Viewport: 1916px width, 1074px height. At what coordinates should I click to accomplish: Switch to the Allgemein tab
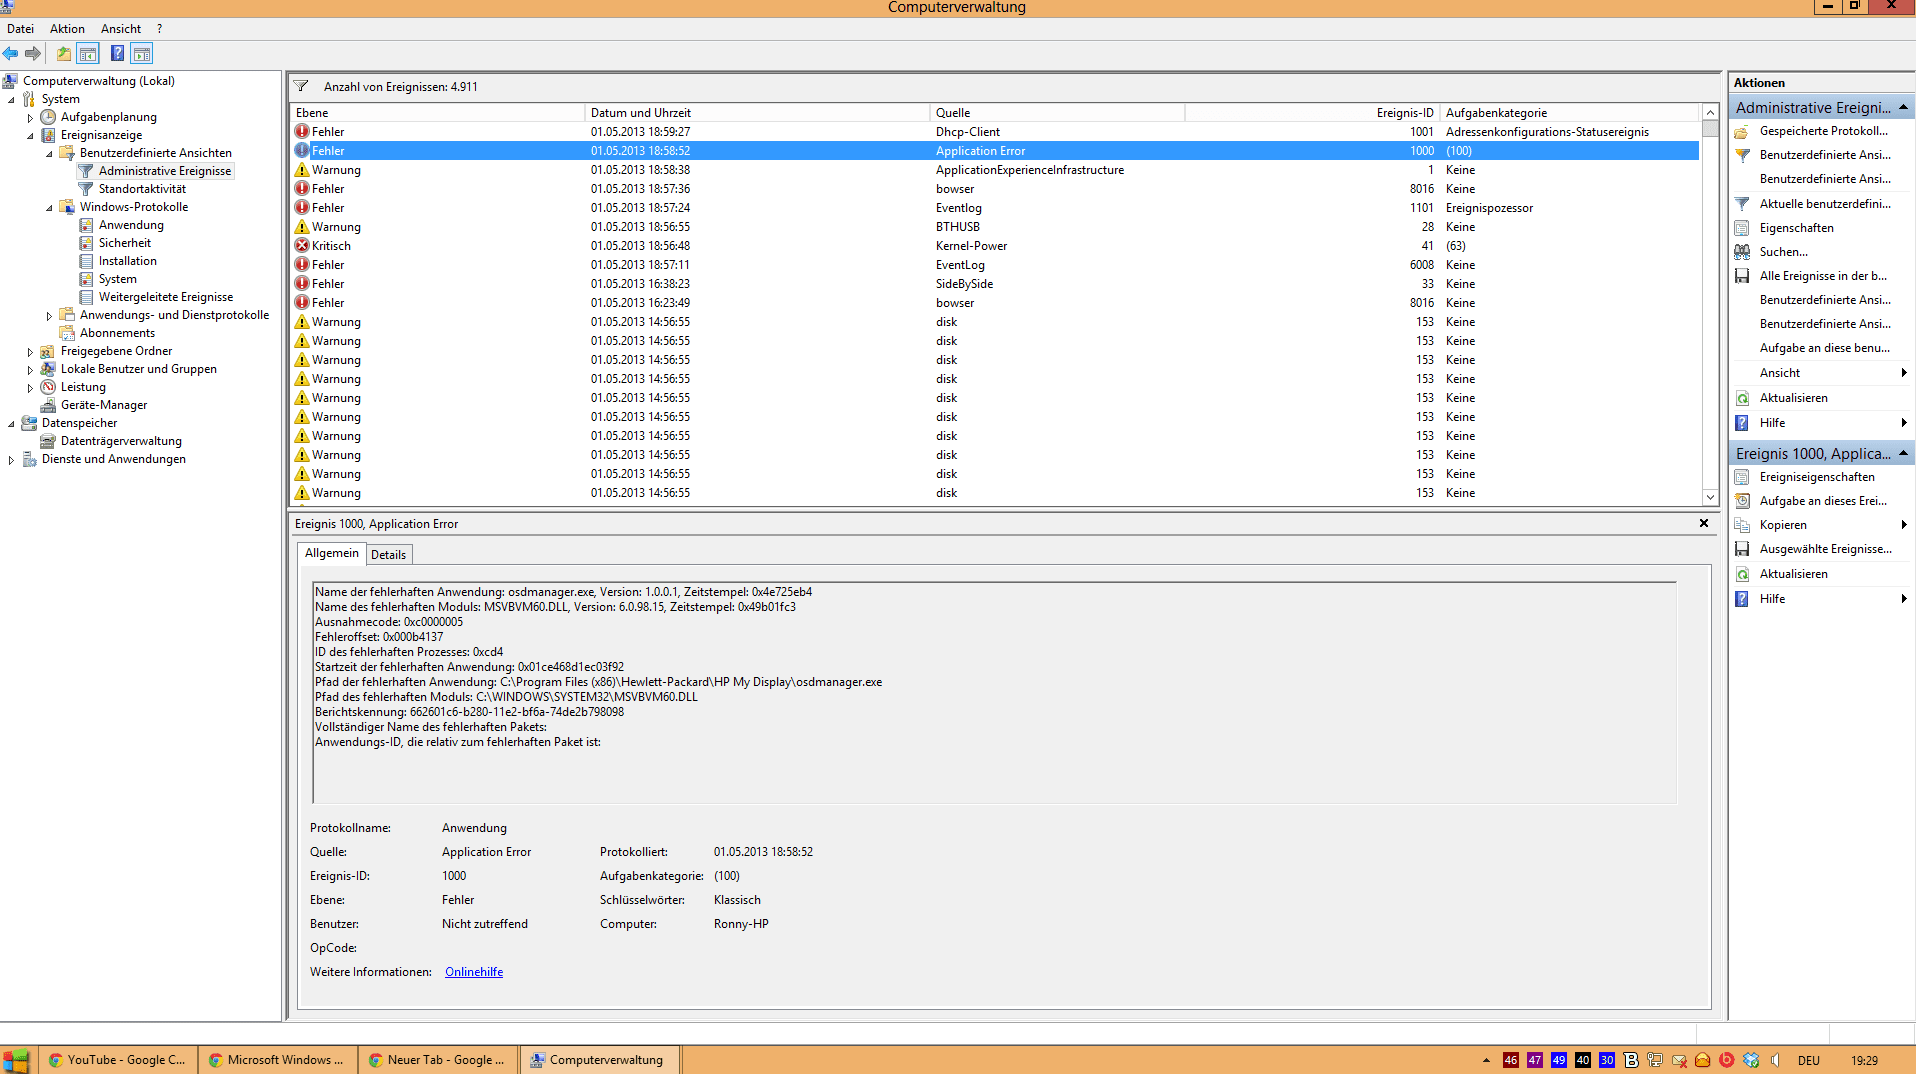tap(331, 553)
